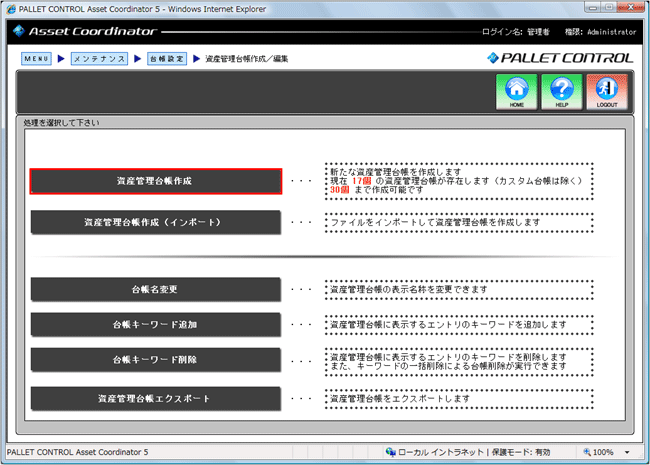Close the Internet Explorer window
Viewport: 650px width, 465px height.
(630, 7)
